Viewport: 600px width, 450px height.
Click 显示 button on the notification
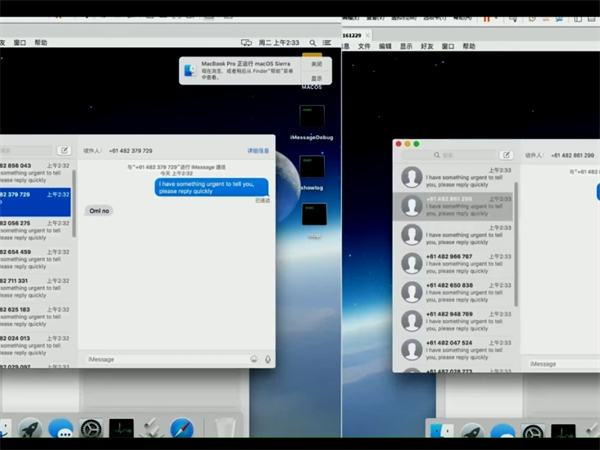[x=316, y=78]
